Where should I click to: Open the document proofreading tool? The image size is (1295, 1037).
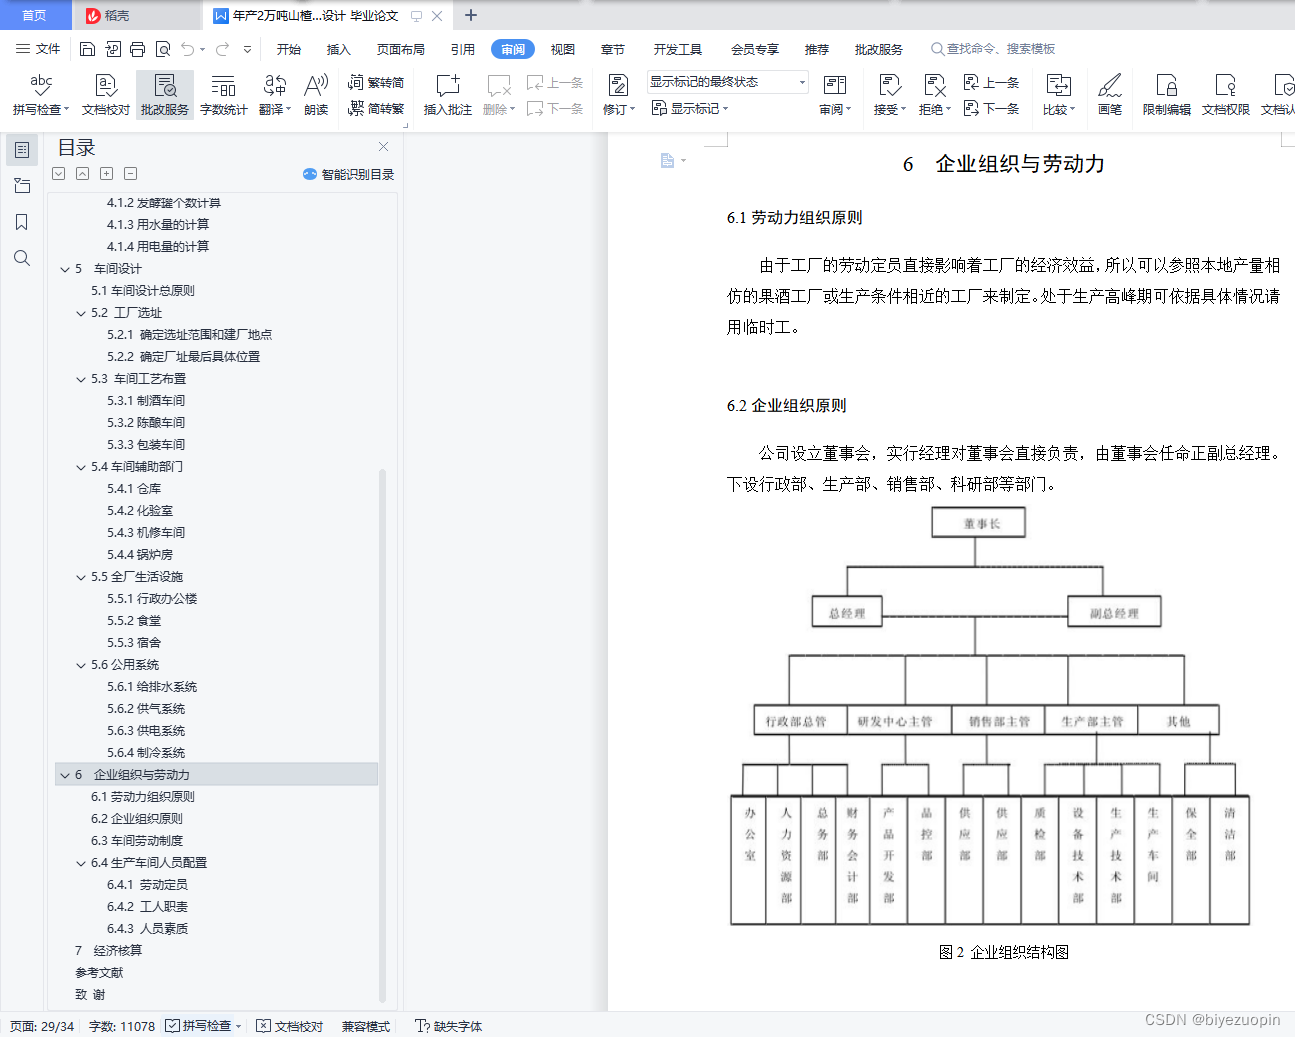[x=106, y=95]
